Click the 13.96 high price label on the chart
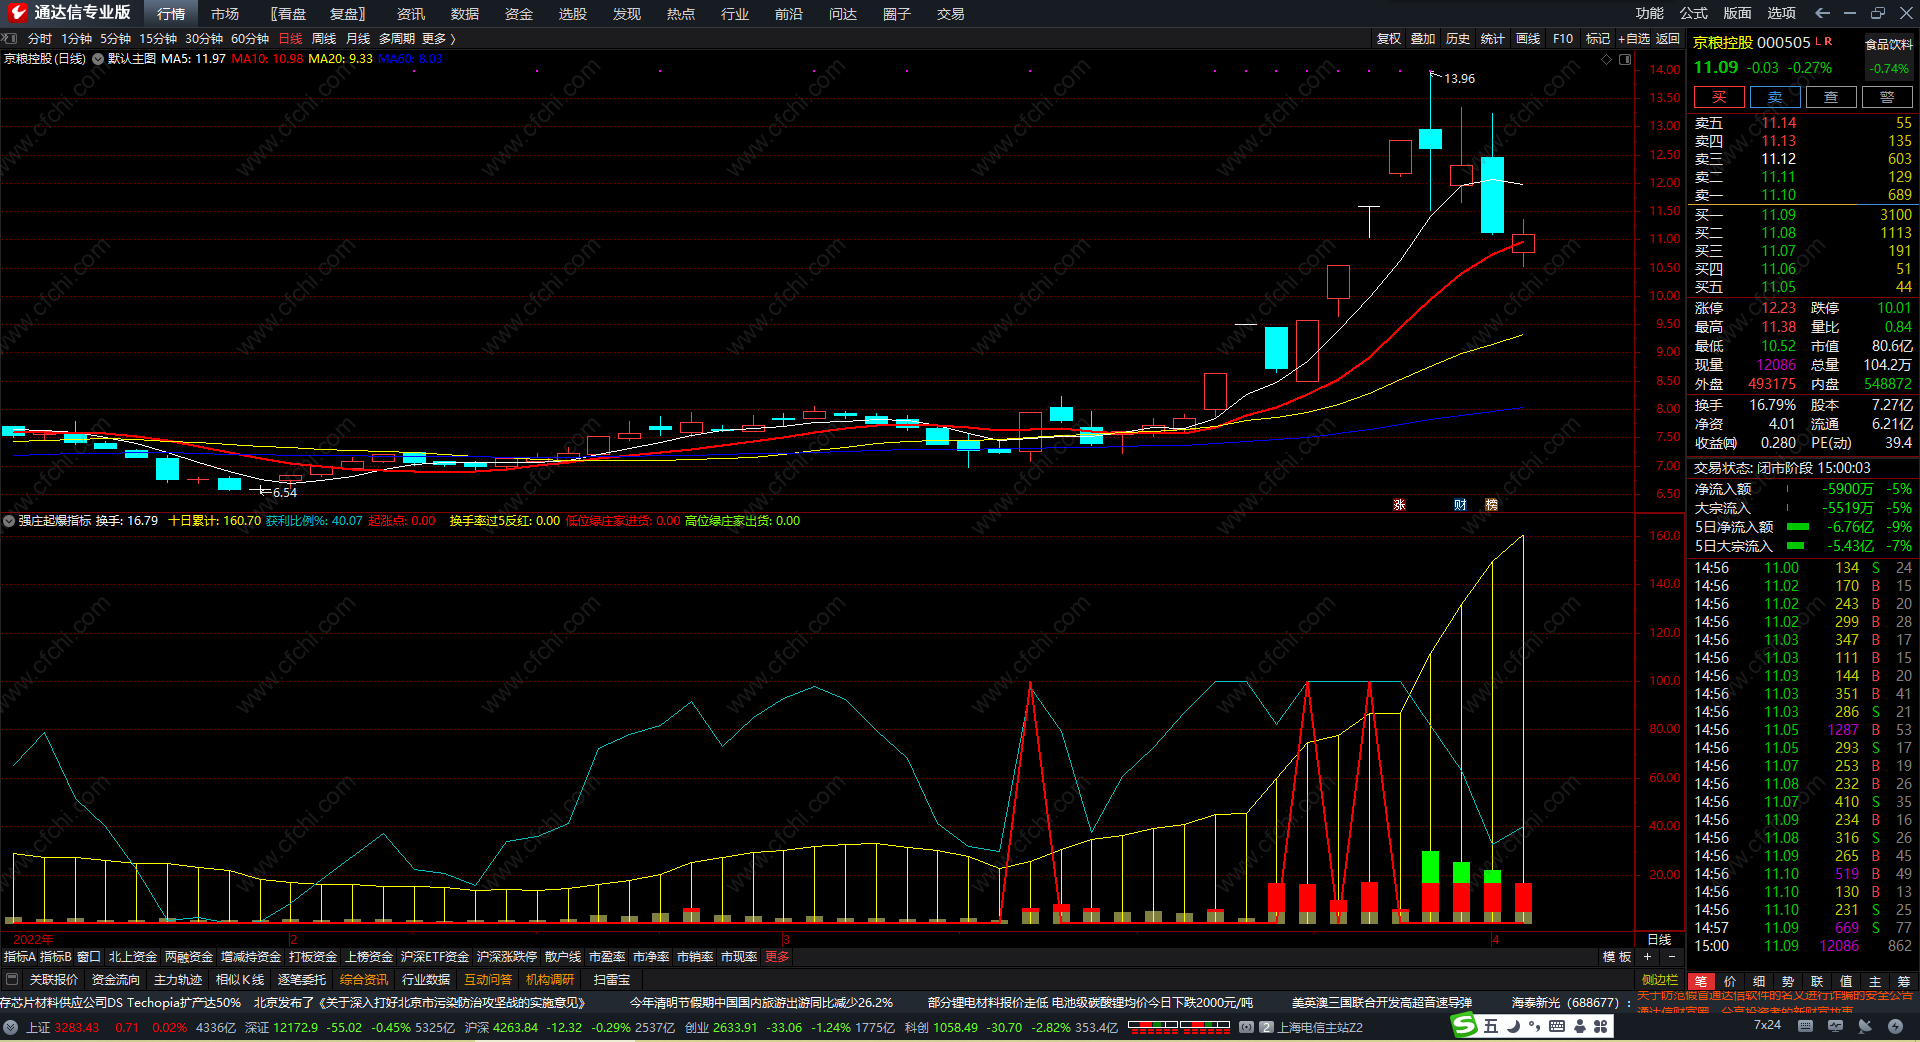1920x1042 pixels. (x=1460, y=79)
